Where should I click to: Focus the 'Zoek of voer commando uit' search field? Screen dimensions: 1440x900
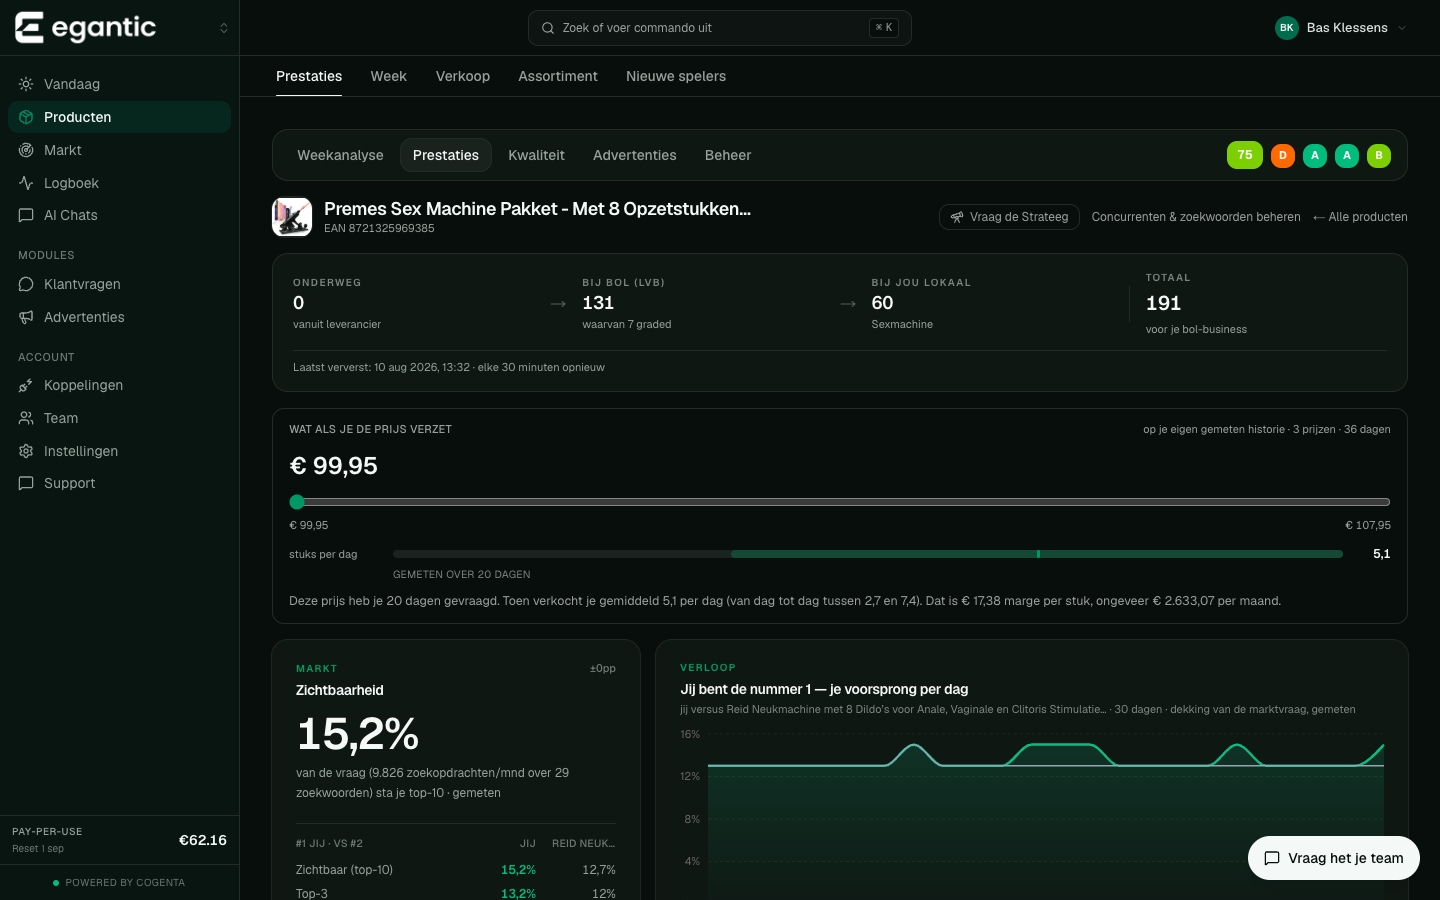coord(720,28)
